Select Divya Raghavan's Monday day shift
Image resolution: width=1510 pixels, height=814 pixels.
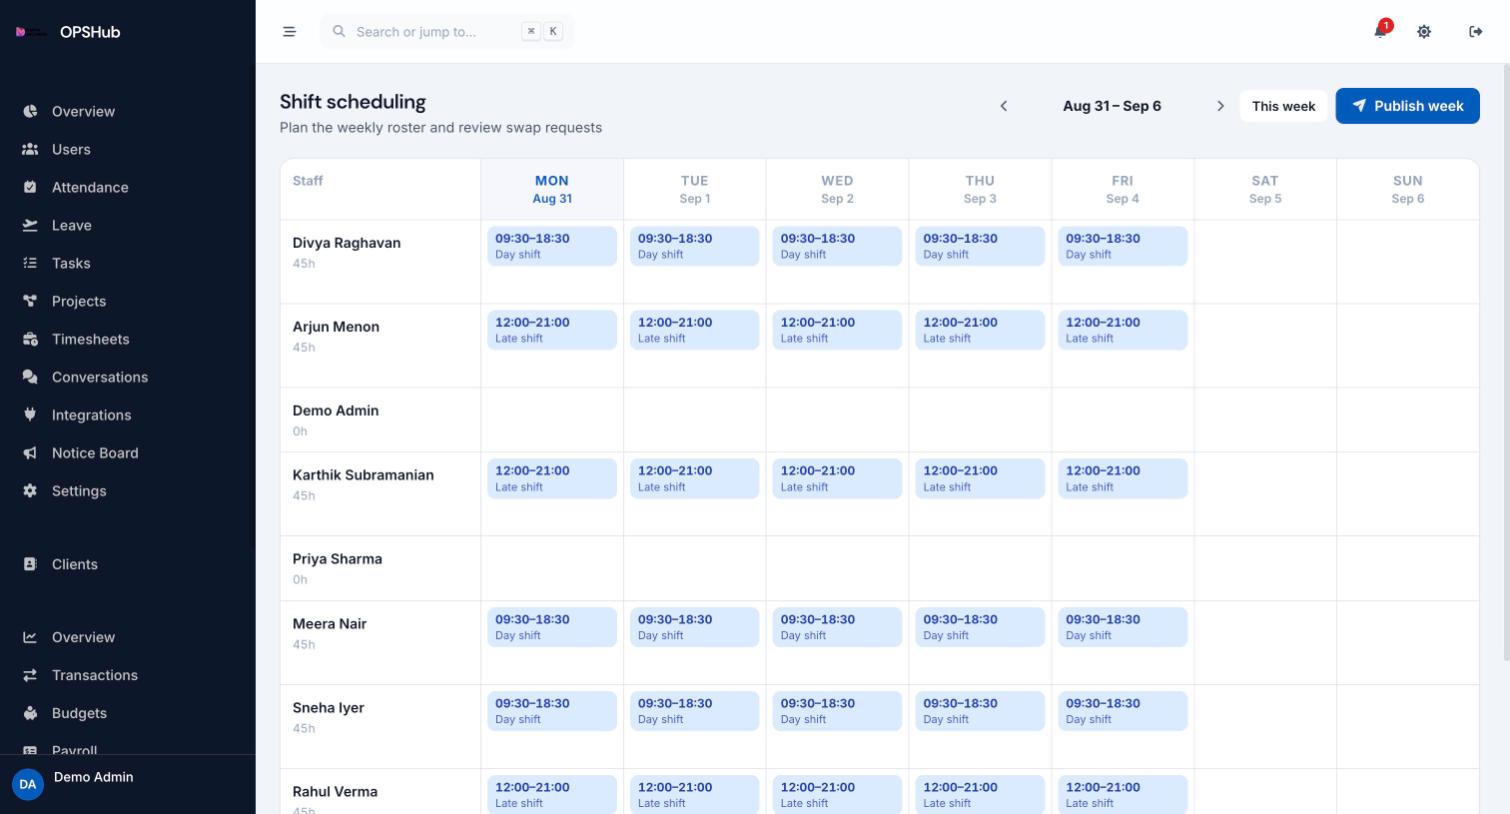552,246
